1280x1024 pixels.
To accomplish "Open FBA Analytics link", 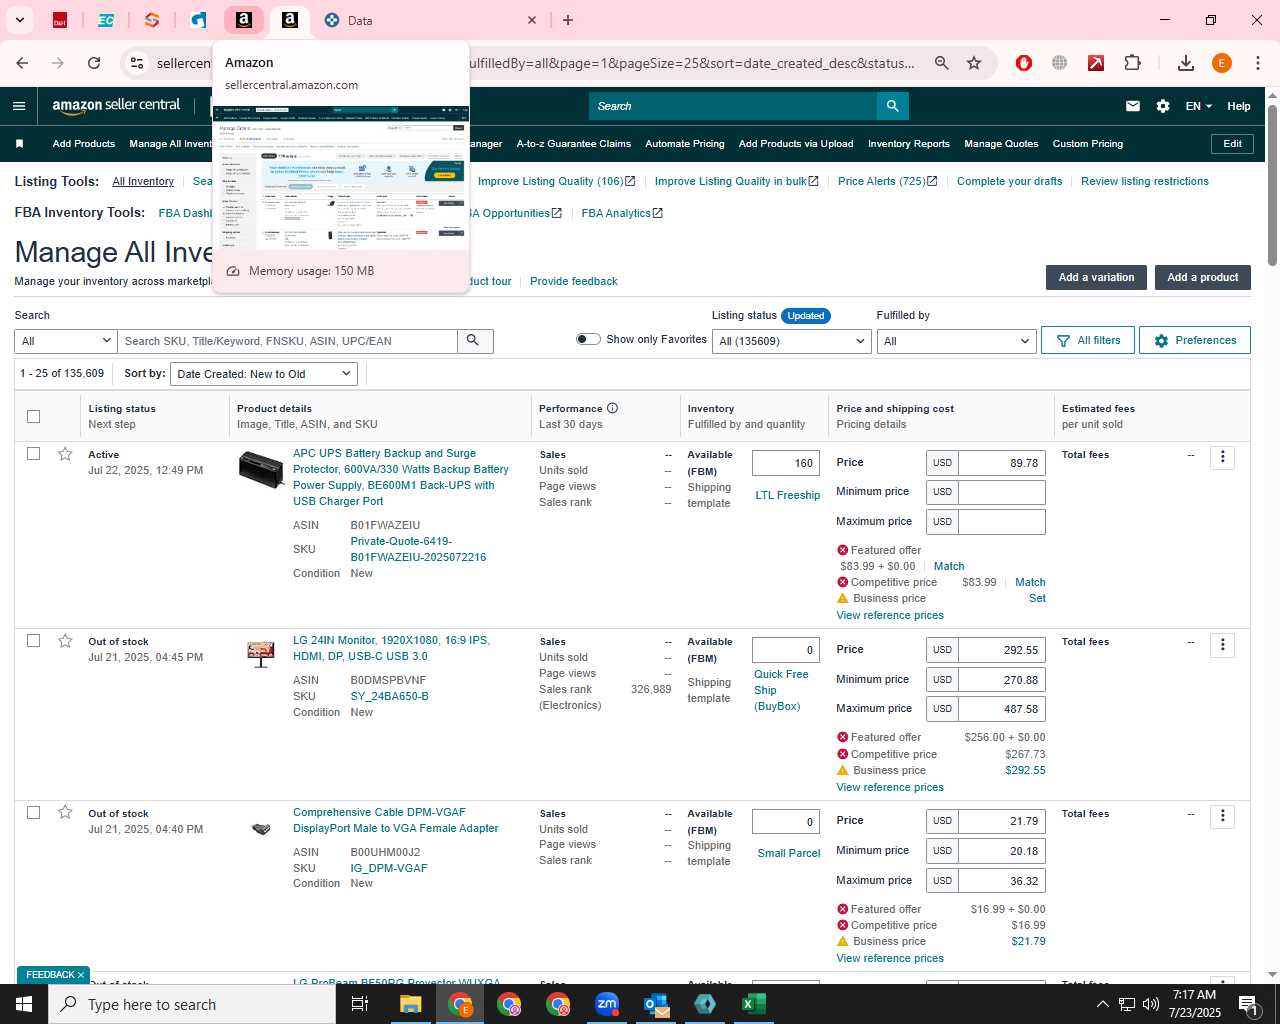I will click(x=622, y=213).
